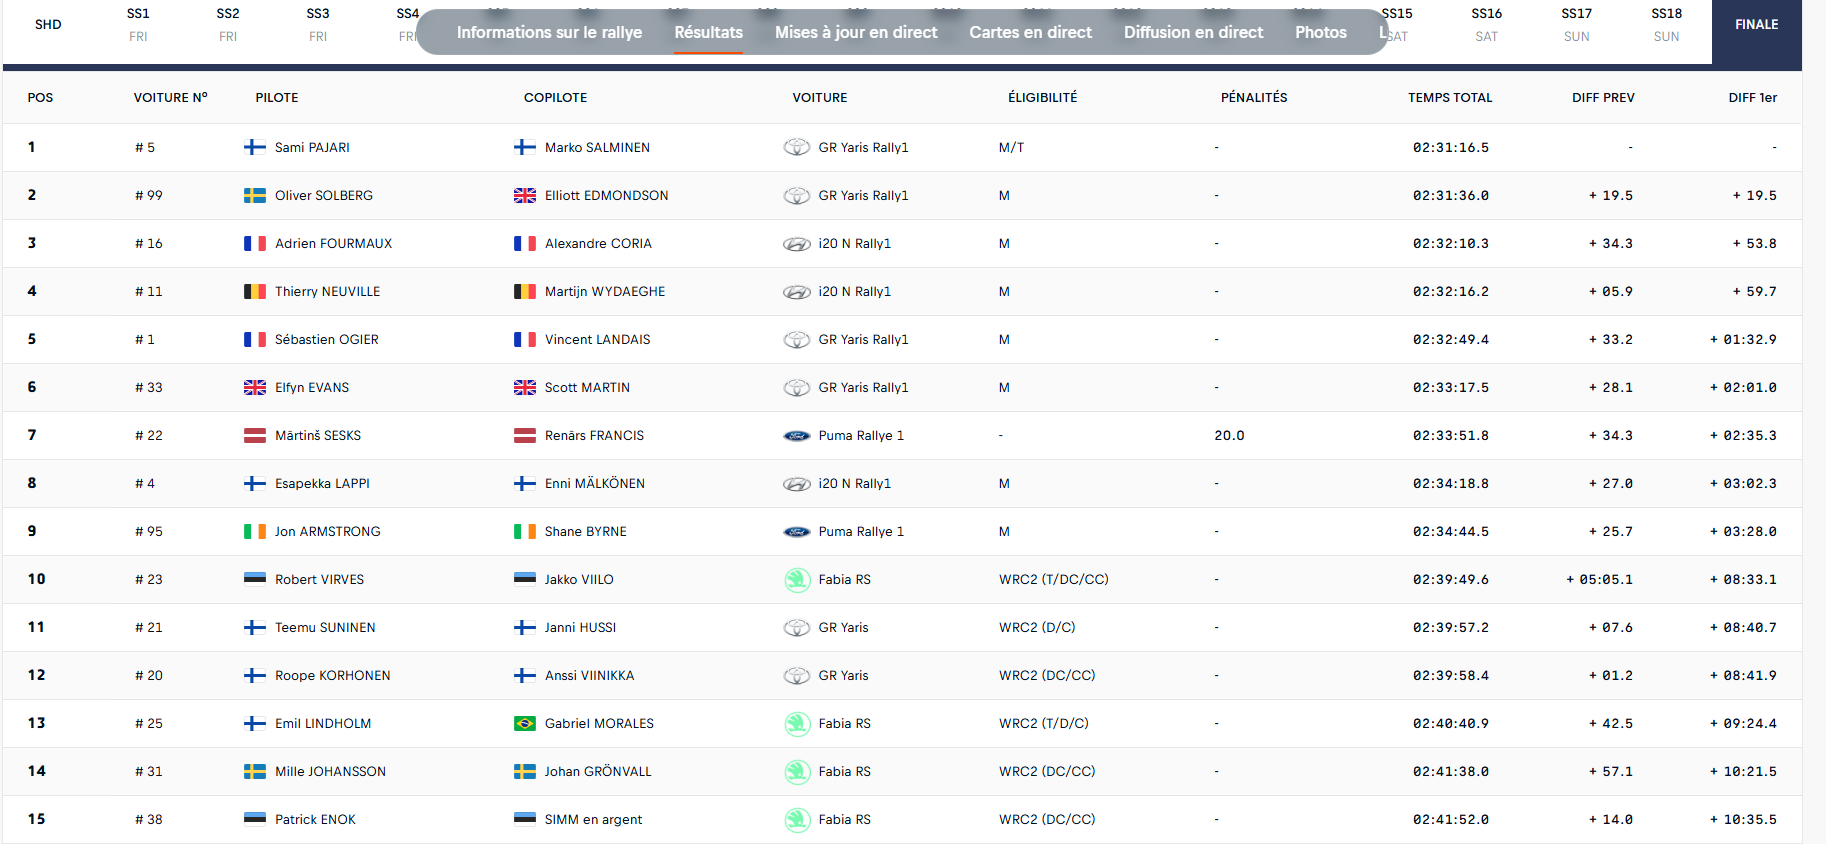Screen dimensions: 1826x844
Task: Click driver name Esapekka LAPPI
Action: (322, 483)
